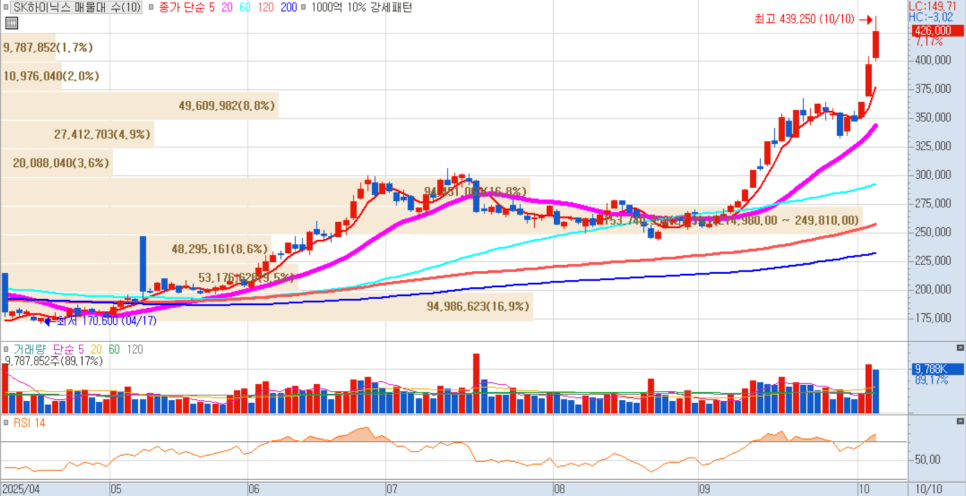The height and width of the screenshot is (496, 966).
Task: Click the RSI 14 indicator label
Action: tap(30, 423)
